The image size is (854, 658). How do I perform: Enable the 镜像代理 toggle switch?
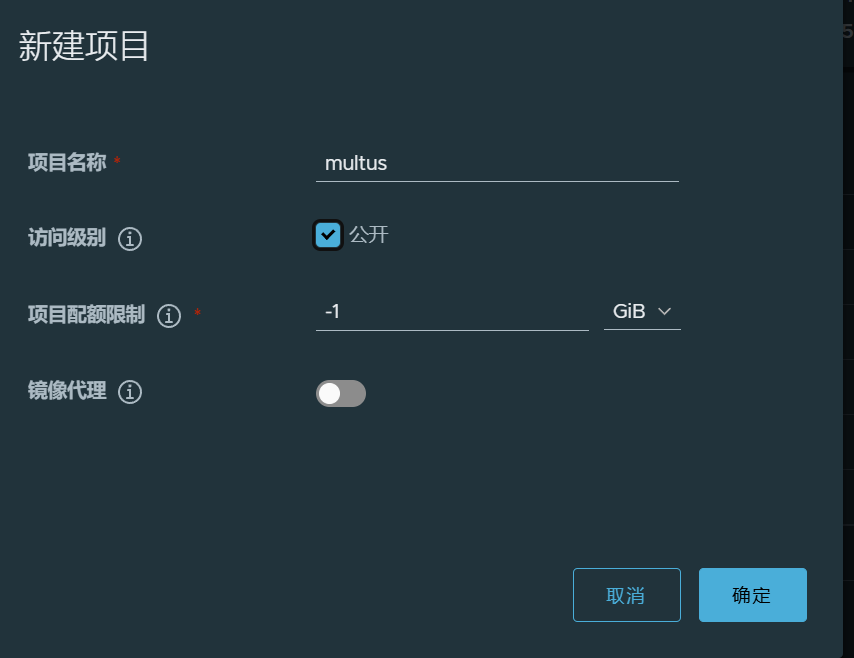(x=341, y=393)
